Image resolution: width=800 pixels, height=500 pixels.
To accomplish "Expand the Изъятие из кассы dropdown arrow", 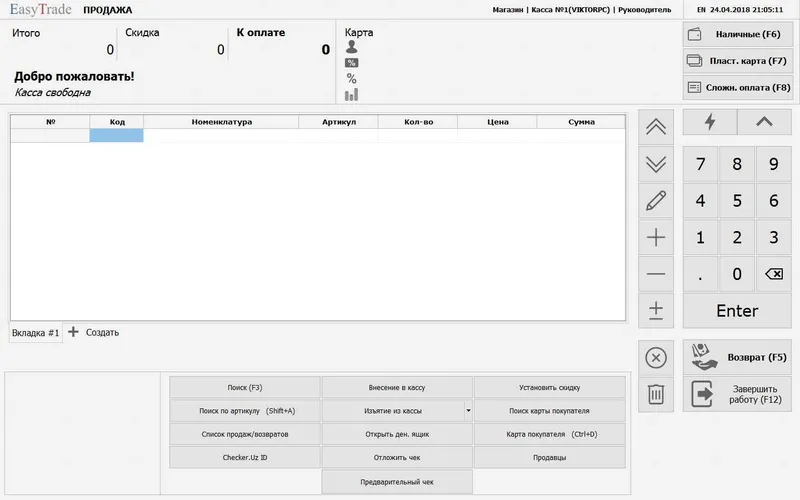I will (468, 411).
